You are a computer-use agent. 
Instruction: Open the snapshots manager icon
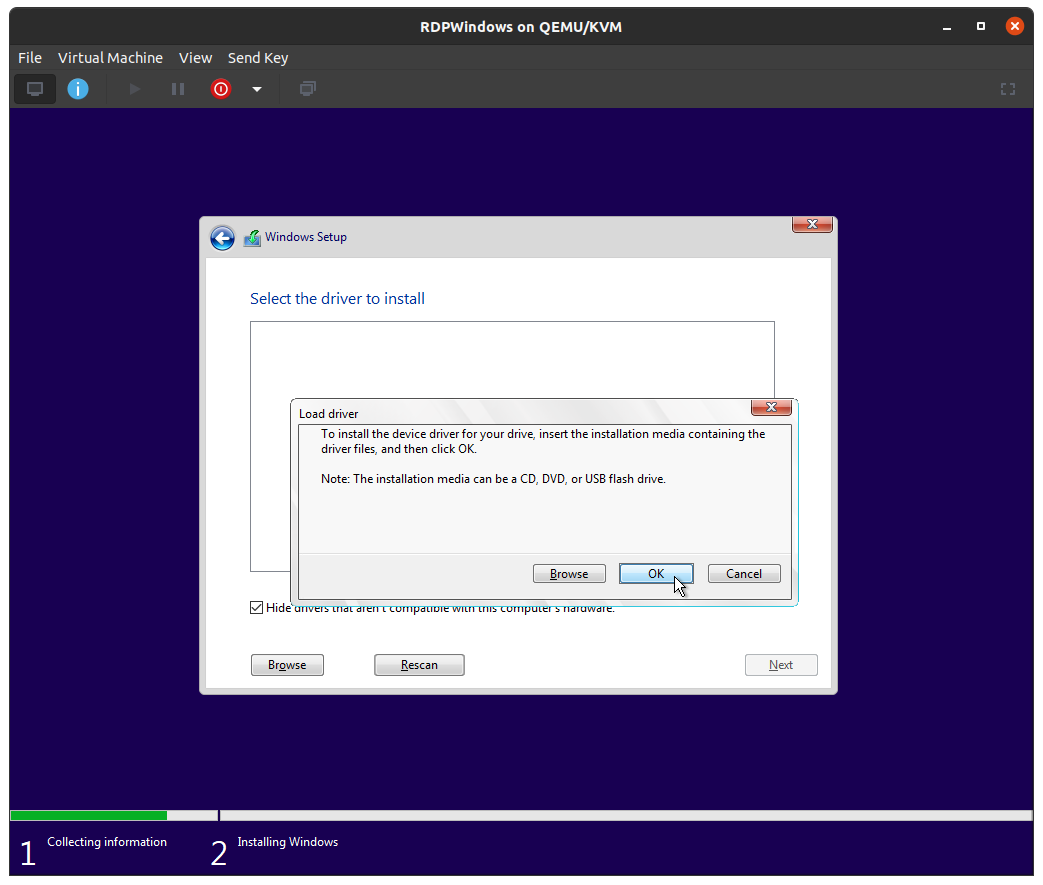tap(308, 89)
